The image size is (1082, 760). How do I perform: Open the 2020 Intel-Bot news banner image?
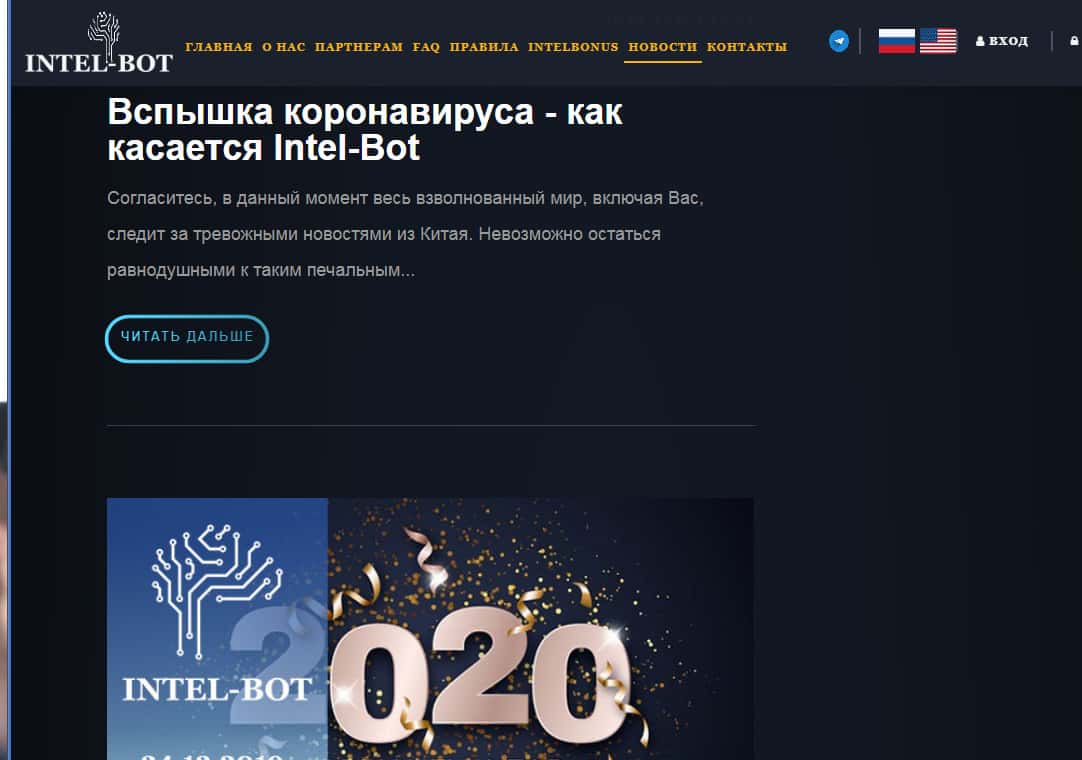click(430, 629)
